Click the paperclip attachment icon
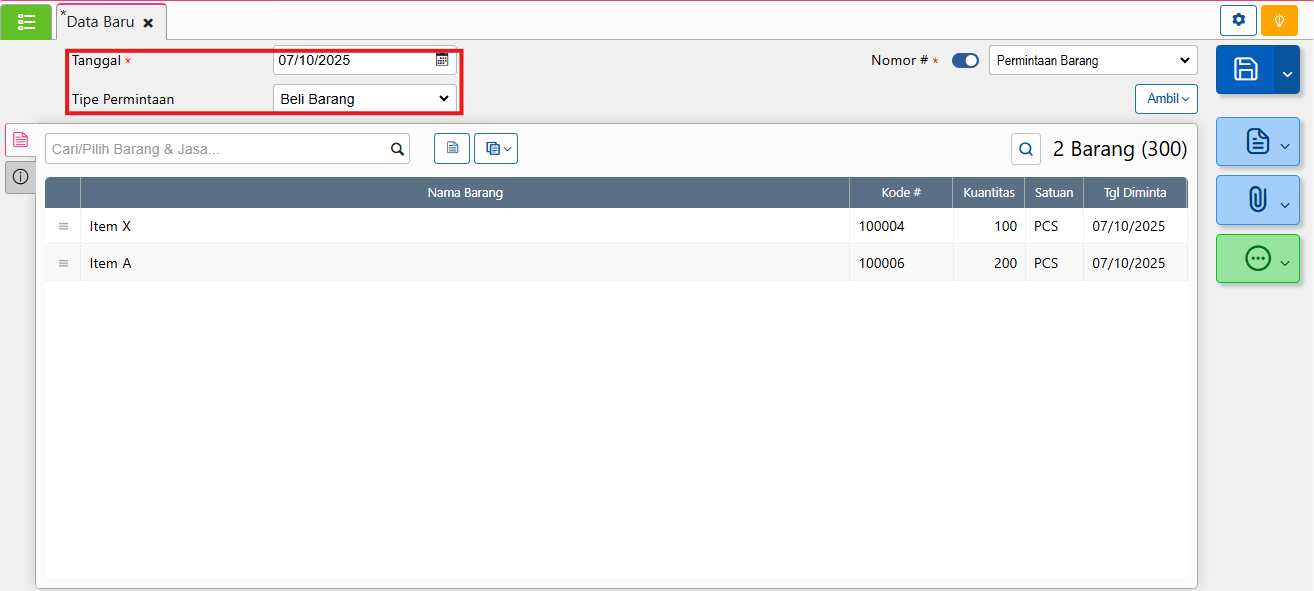1314x591 pixels. pos(1257,200)
